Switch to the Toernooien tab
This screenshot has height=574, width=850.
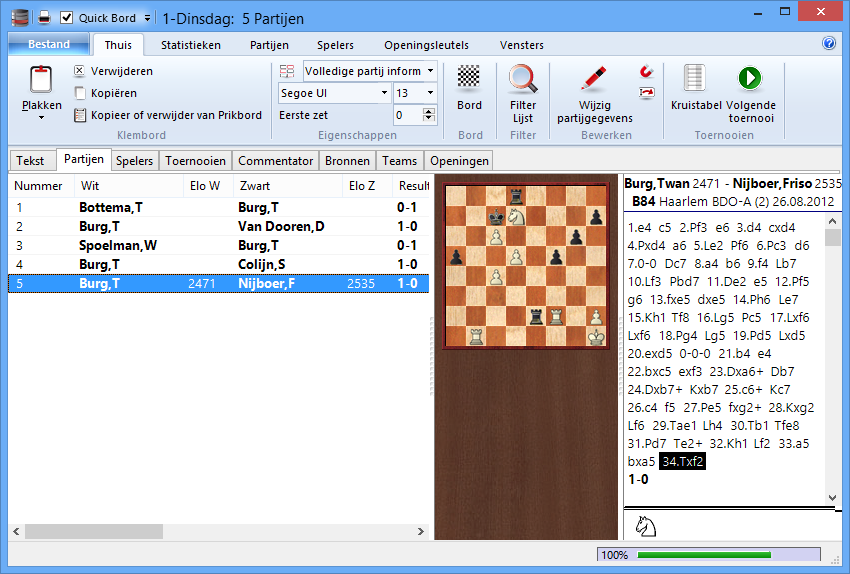(195, 161)
